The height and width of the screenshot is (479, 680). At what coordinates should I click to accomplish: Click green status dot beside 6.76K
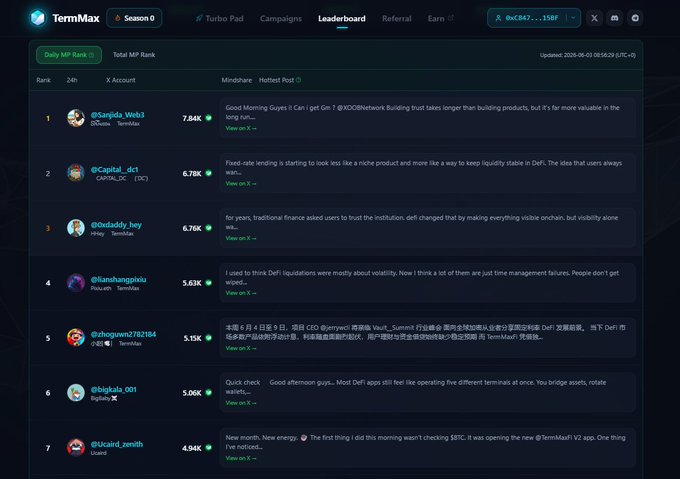point(209,228)
